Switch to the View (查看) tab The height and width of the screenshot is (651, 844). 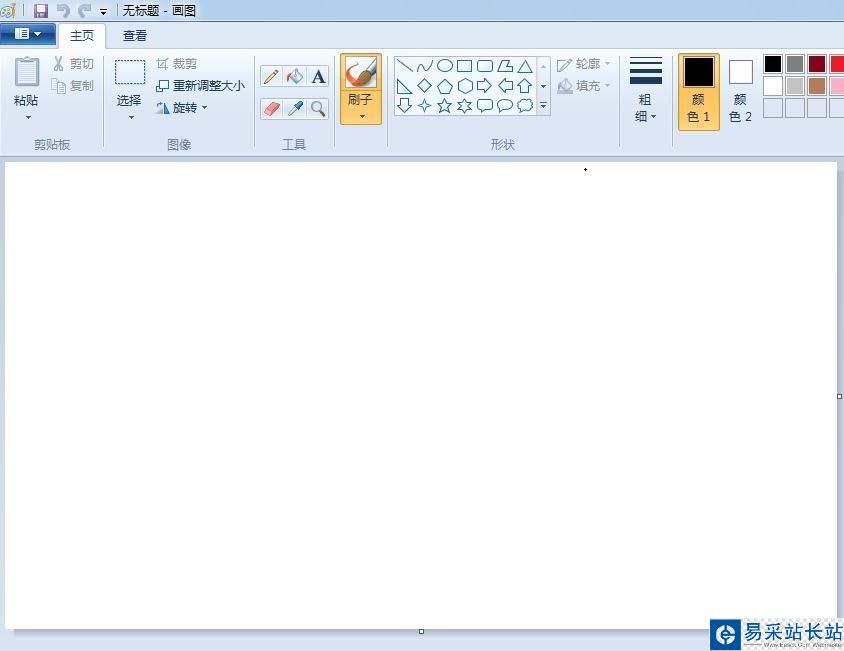[135, 36]
